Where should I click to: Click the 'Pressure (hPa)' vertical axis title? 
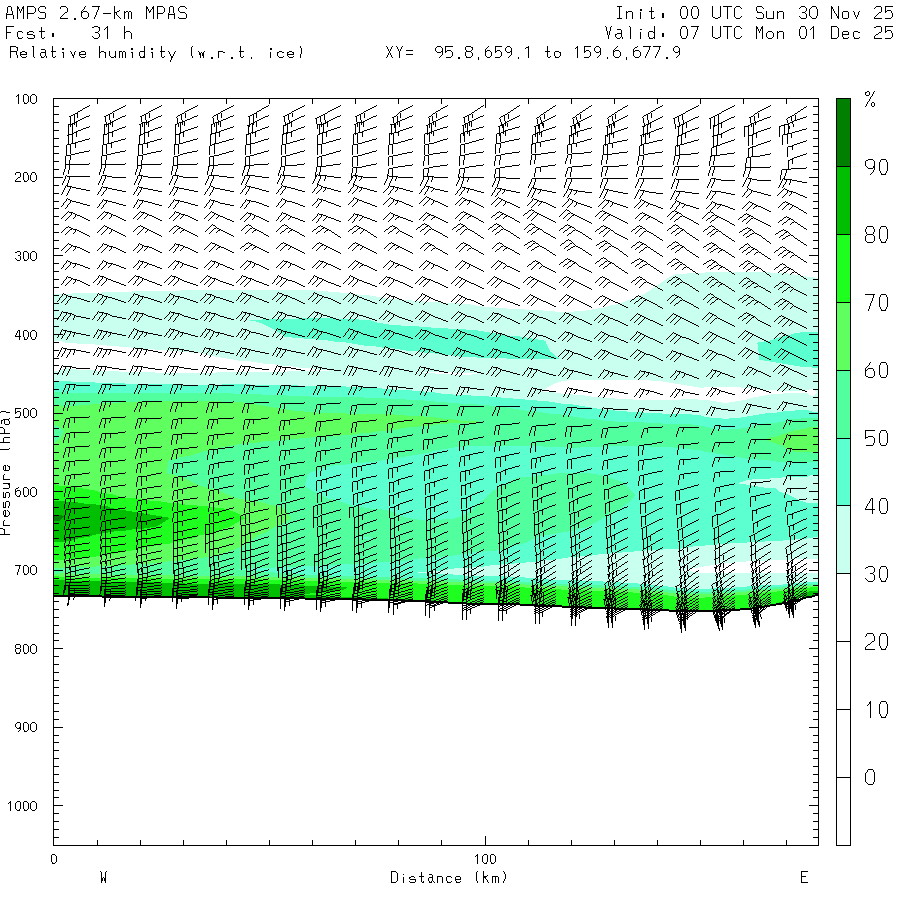(x=6, y=472)
